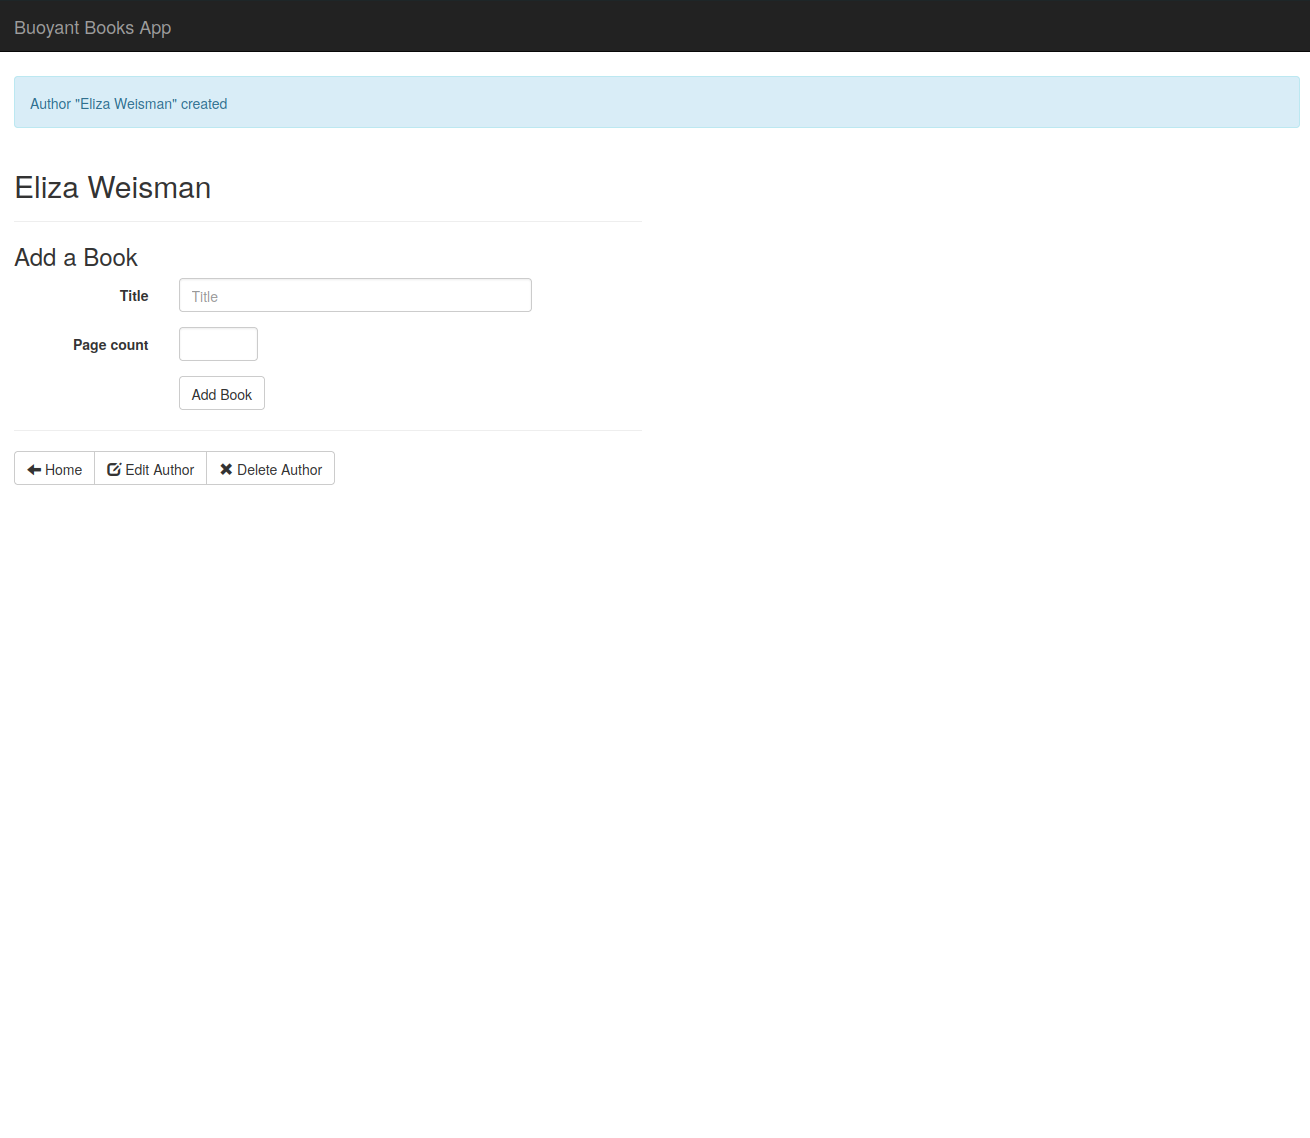Click the Add a Book subheading
The height and width of the screenshot is (1138, 1310).
point(76,258)
